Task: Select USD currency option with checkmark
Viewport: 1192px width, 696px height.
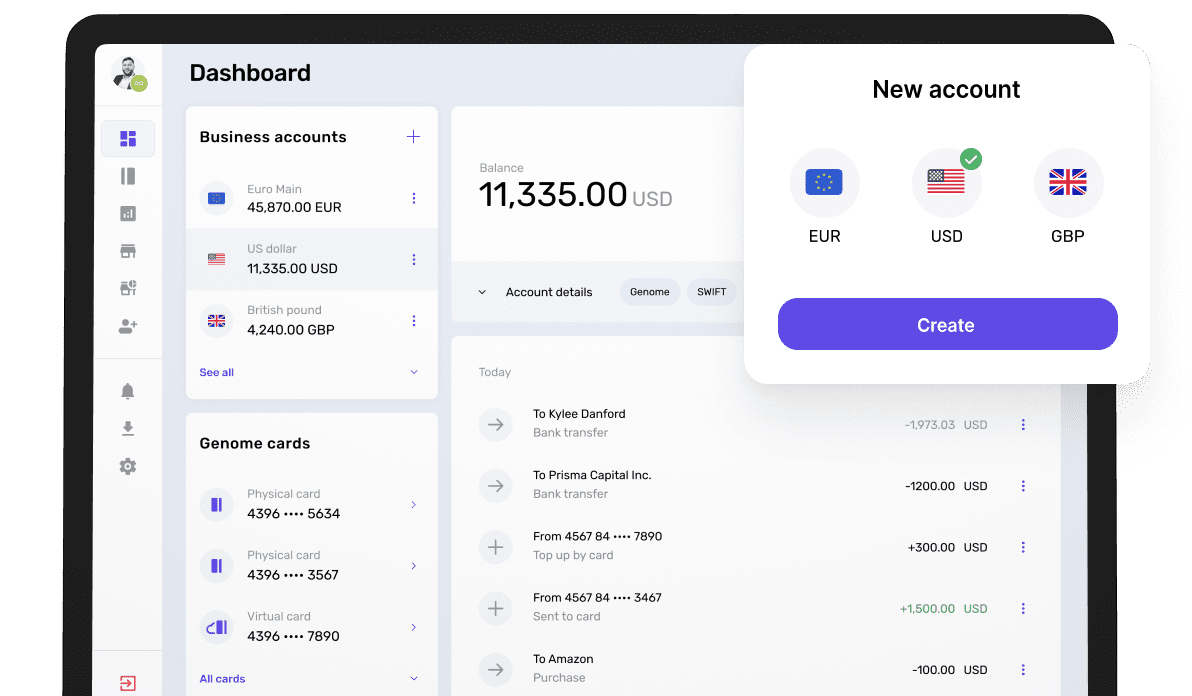Action: pos(946,183)
